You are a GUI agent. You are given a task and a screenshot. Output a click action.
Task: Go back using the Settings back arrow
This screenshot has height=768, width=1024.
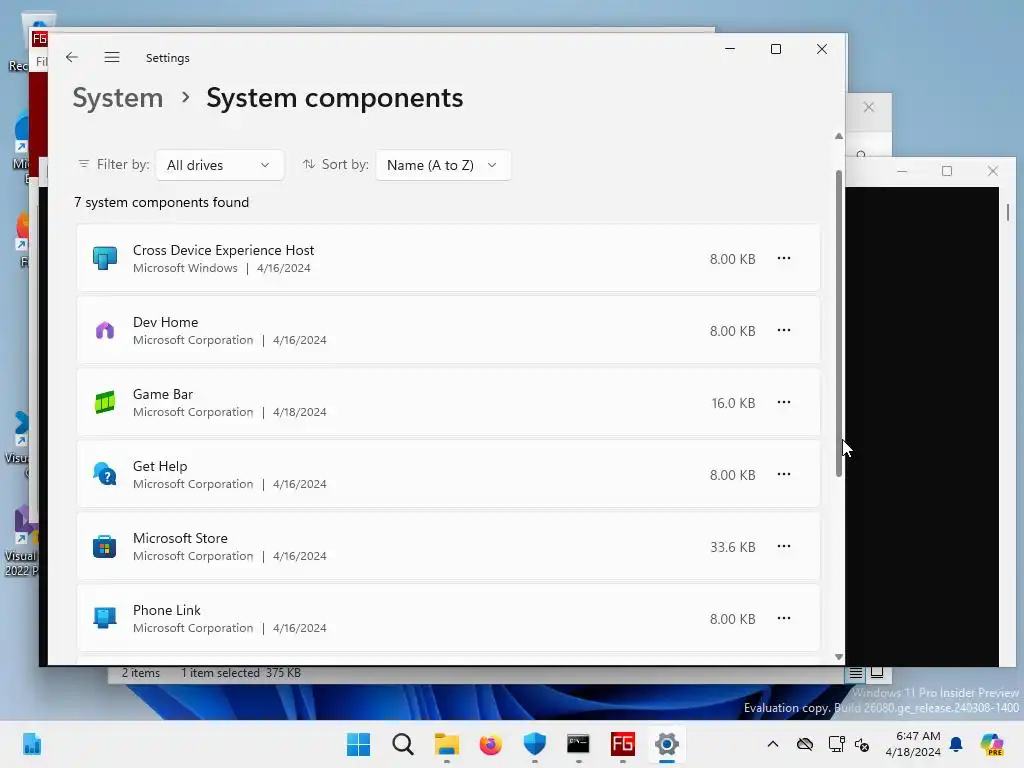tap(72, 57)
